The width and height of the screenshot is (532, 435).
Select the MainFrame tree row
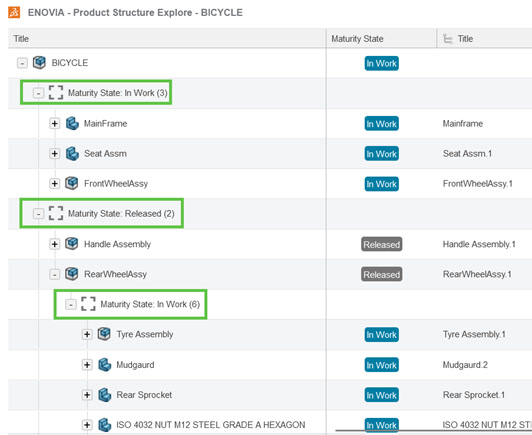point(106,124)
